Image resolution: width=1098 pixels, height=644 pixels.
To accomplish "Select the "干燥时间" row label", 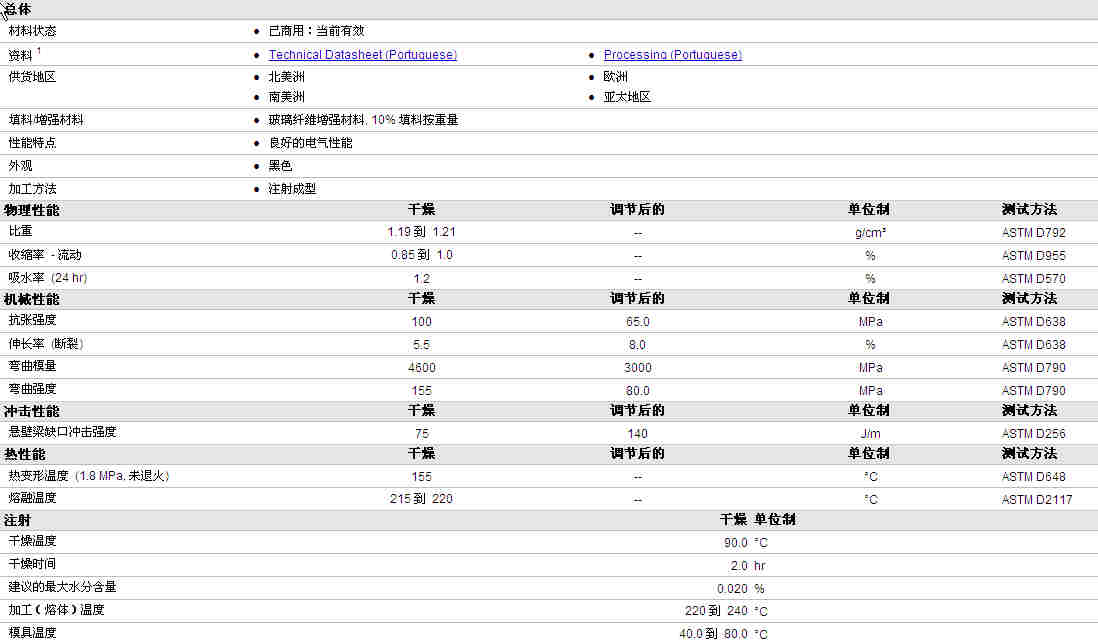I will coord(32,564).
